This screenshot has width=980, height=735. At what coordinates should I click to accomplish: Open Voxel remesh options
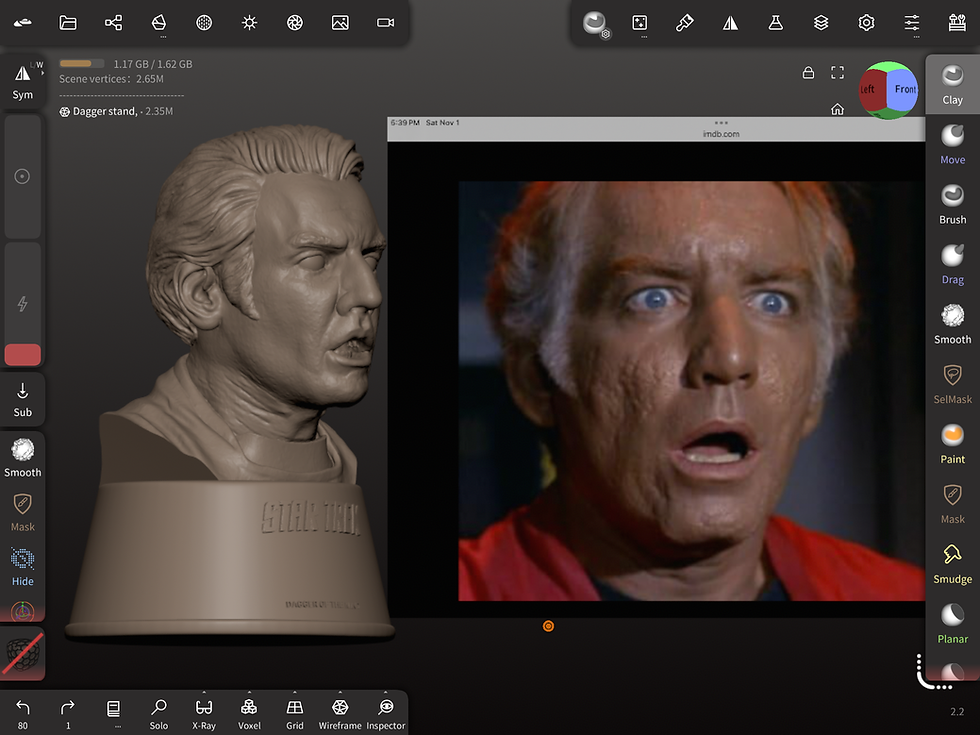[249, 713]
